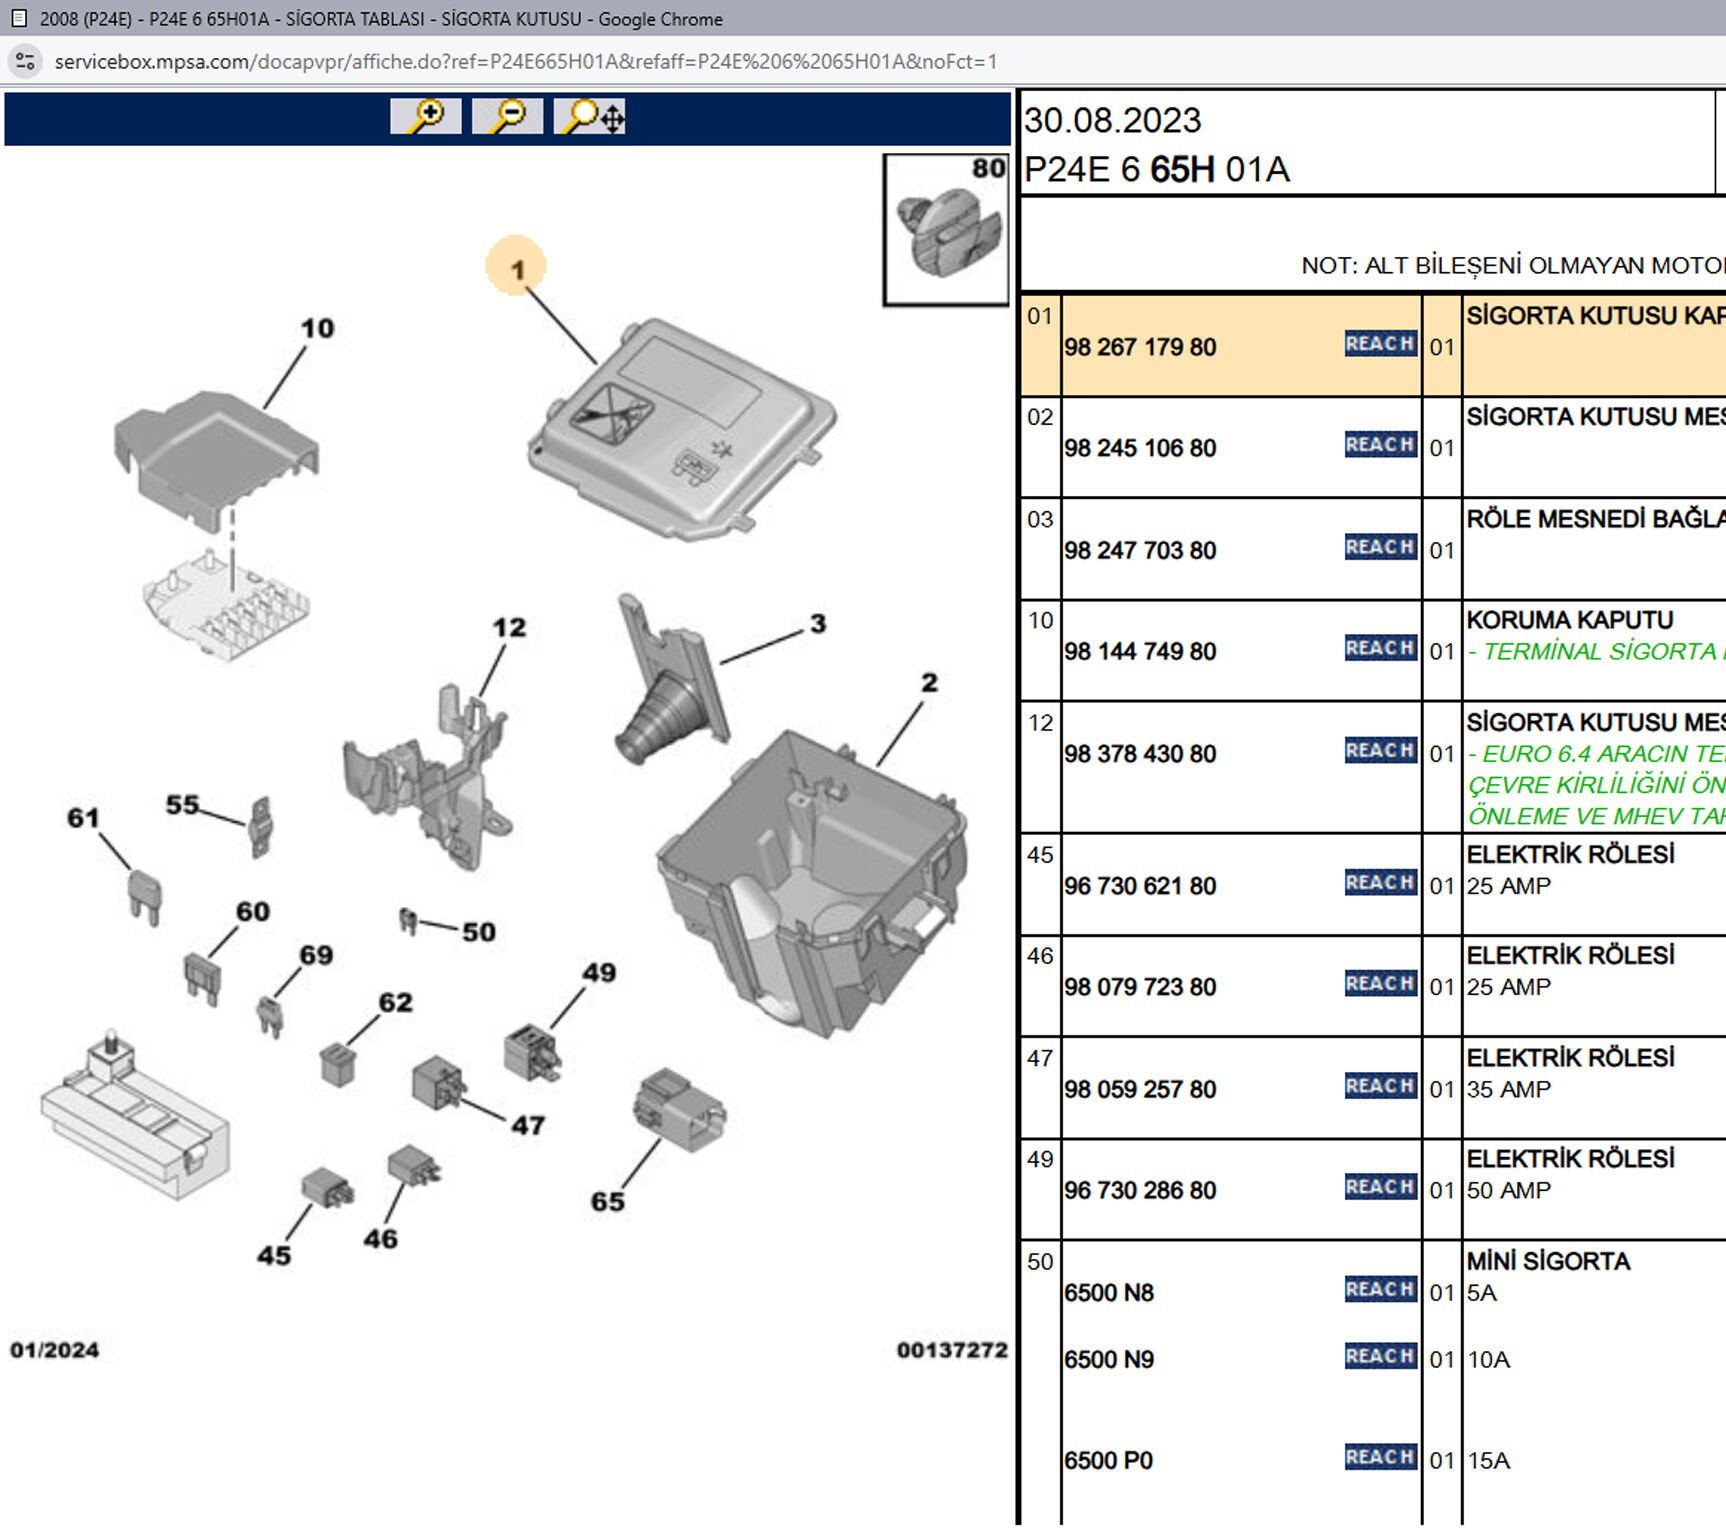1726x1536 pixels.
Task: Click the zoom in magnifier icon
Action: pos(426,116)
